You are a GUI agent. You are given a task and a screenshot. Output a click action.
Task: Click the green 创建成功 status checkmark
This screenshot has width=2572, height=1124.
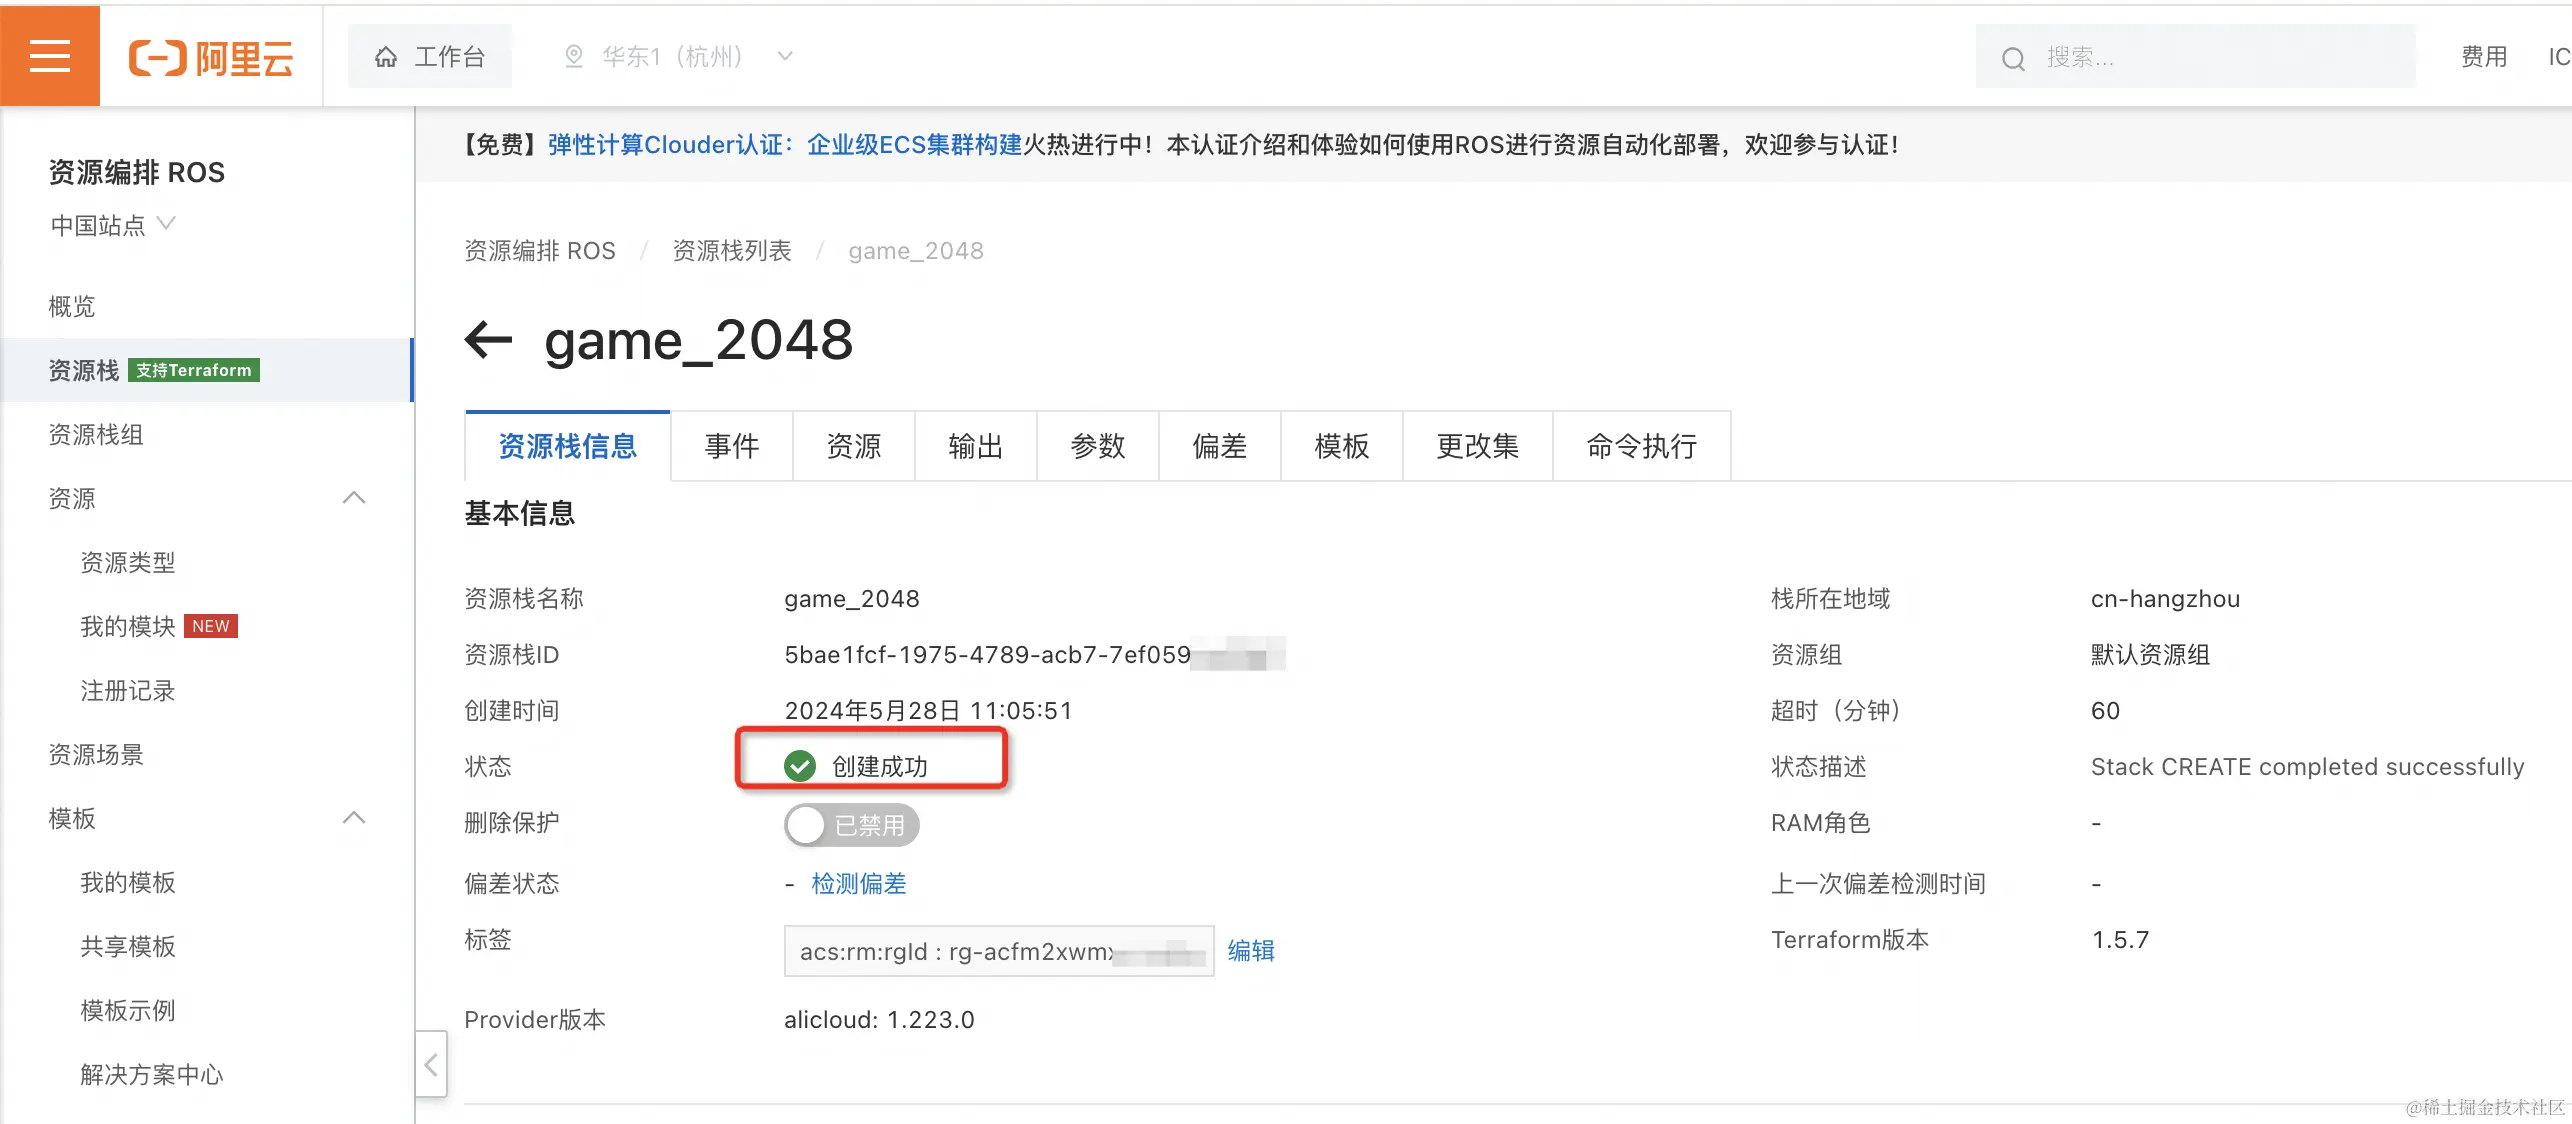(x=800, y=766)
